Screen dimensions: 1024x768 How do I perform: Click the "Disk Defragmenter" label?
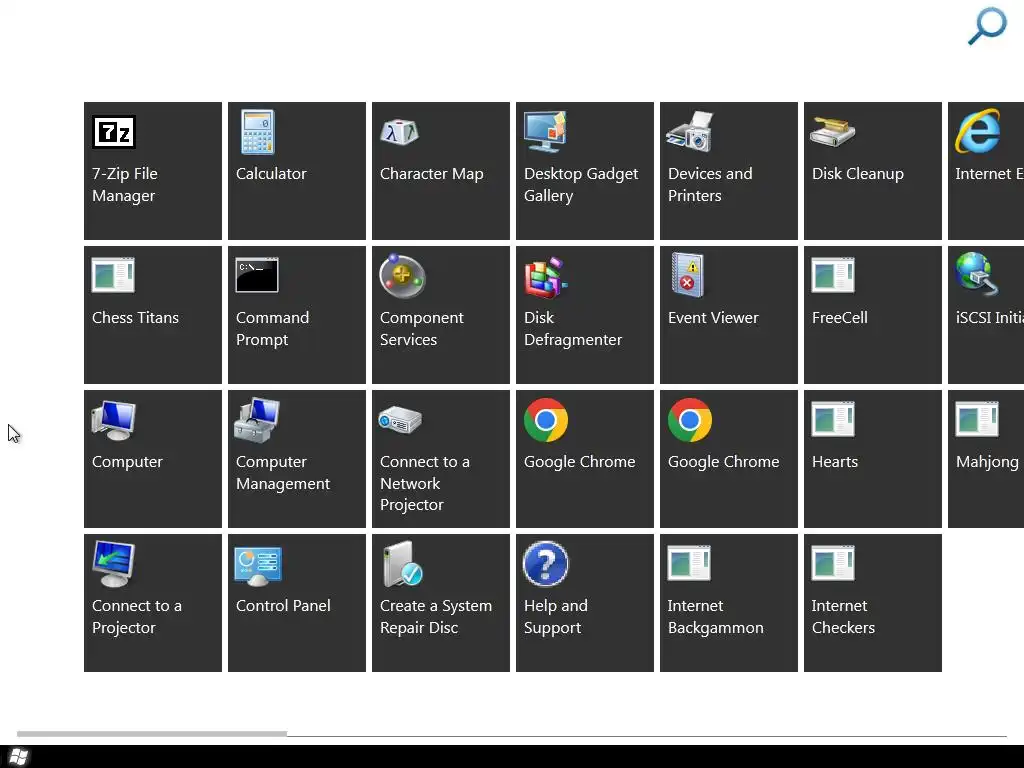click(573, 328)
